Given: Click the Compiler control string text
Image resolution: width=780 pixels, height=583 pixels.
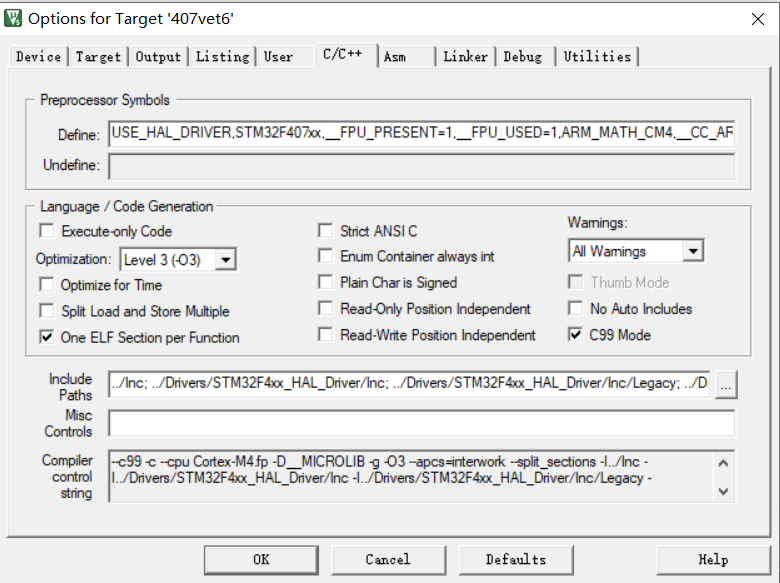Looking at the screenshot, I should tap(412, 476).
